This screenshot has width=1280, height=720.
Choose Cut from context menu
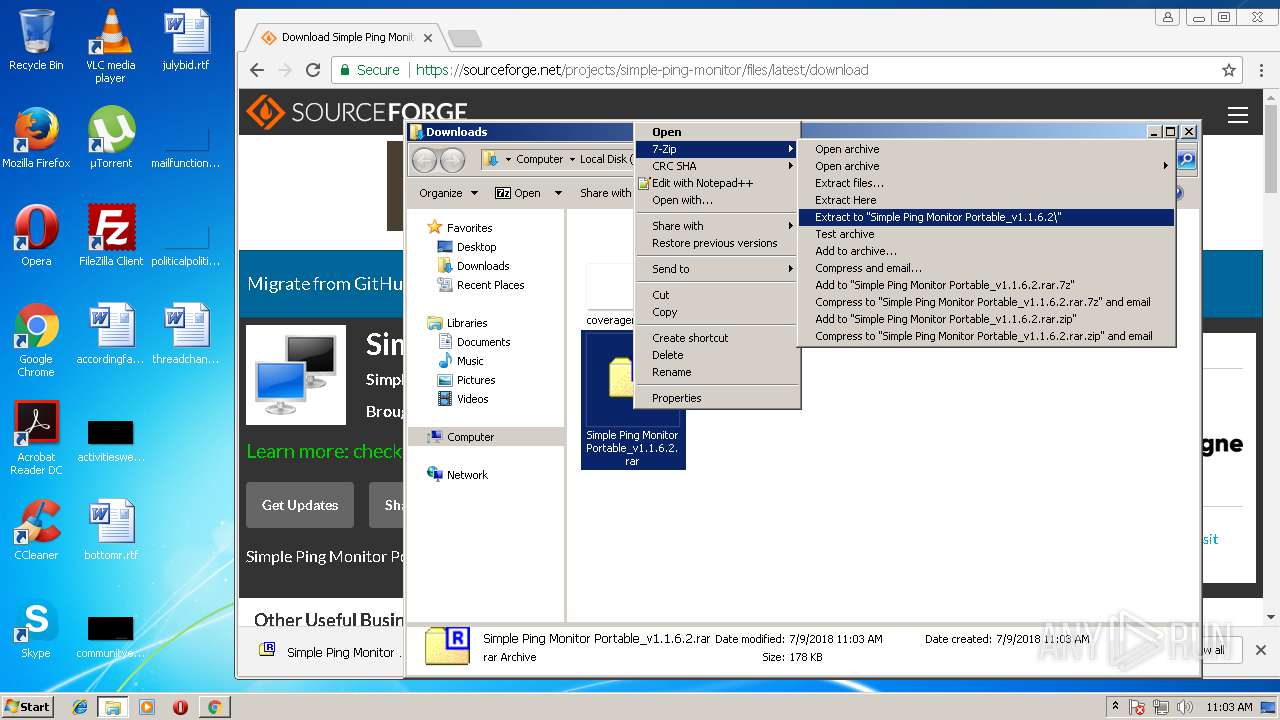click(x=717, y=295)
